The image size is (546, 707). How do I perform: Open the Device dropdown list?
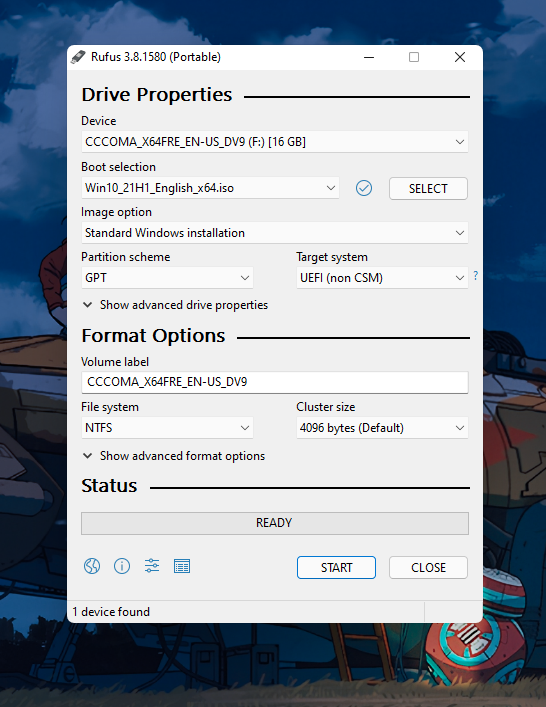coord(275,142)
